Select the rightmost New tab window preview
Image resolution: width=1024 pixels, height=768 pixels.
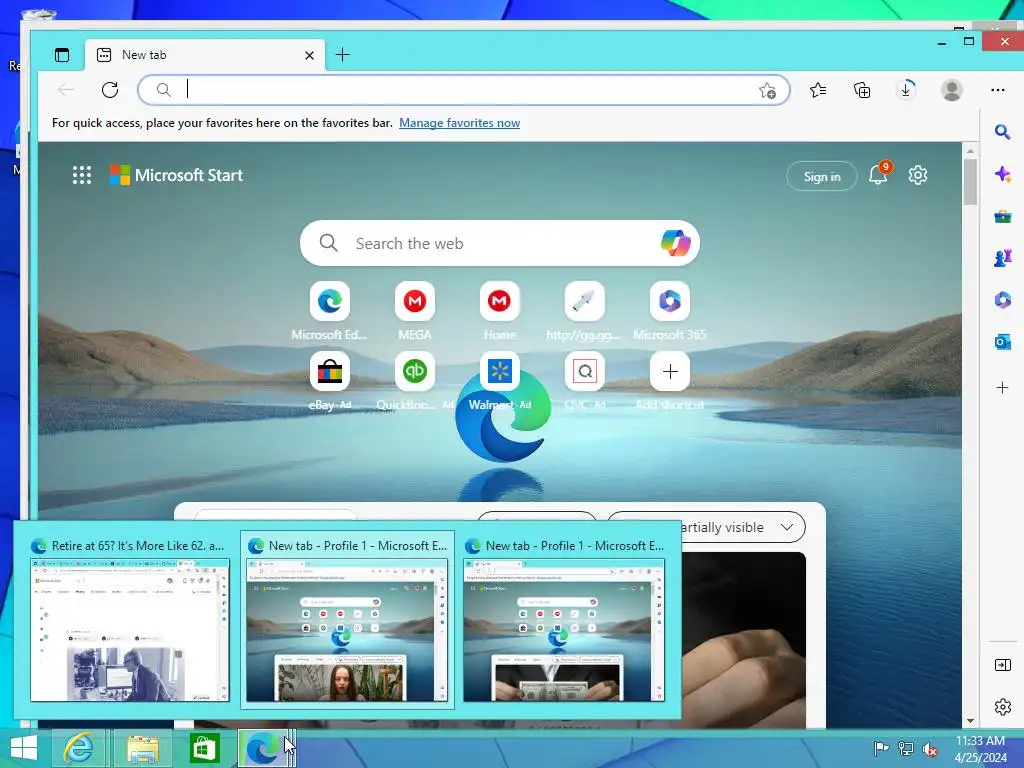pyautogui.click(x=564, y=620)
